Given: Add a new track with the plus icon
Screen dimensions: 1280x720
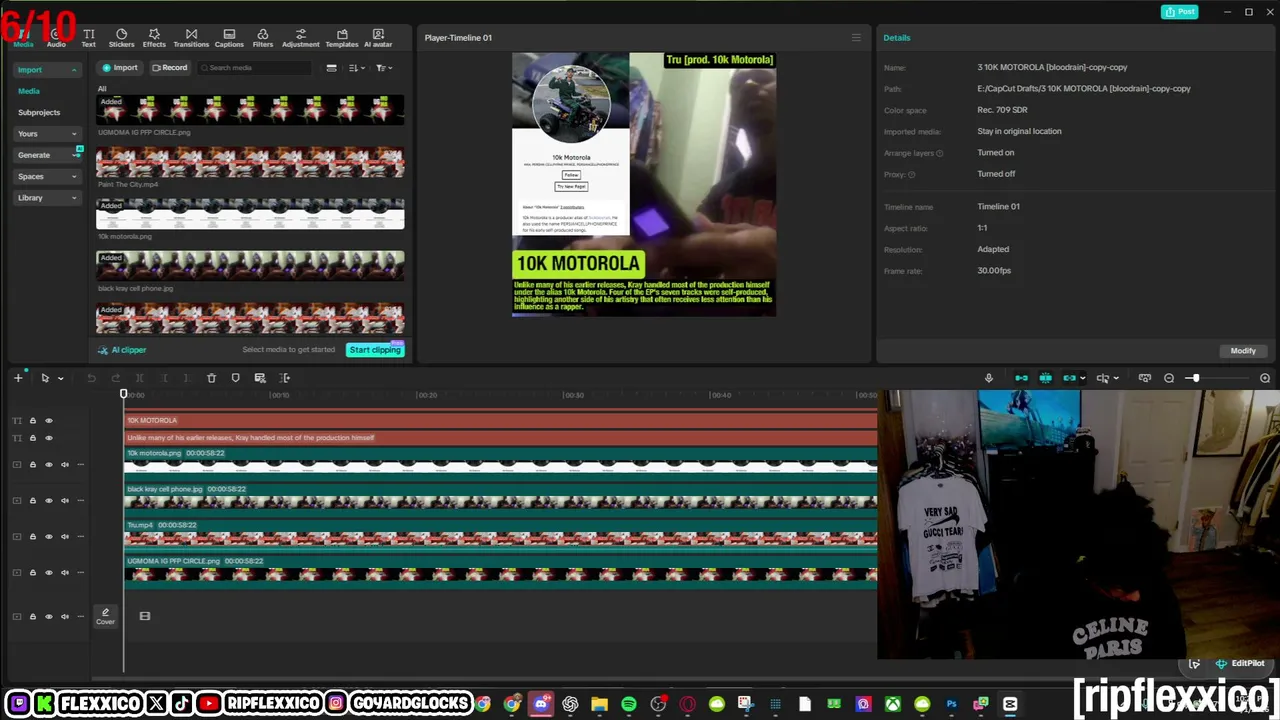Looking at the screenshot, I should (18, 378).
